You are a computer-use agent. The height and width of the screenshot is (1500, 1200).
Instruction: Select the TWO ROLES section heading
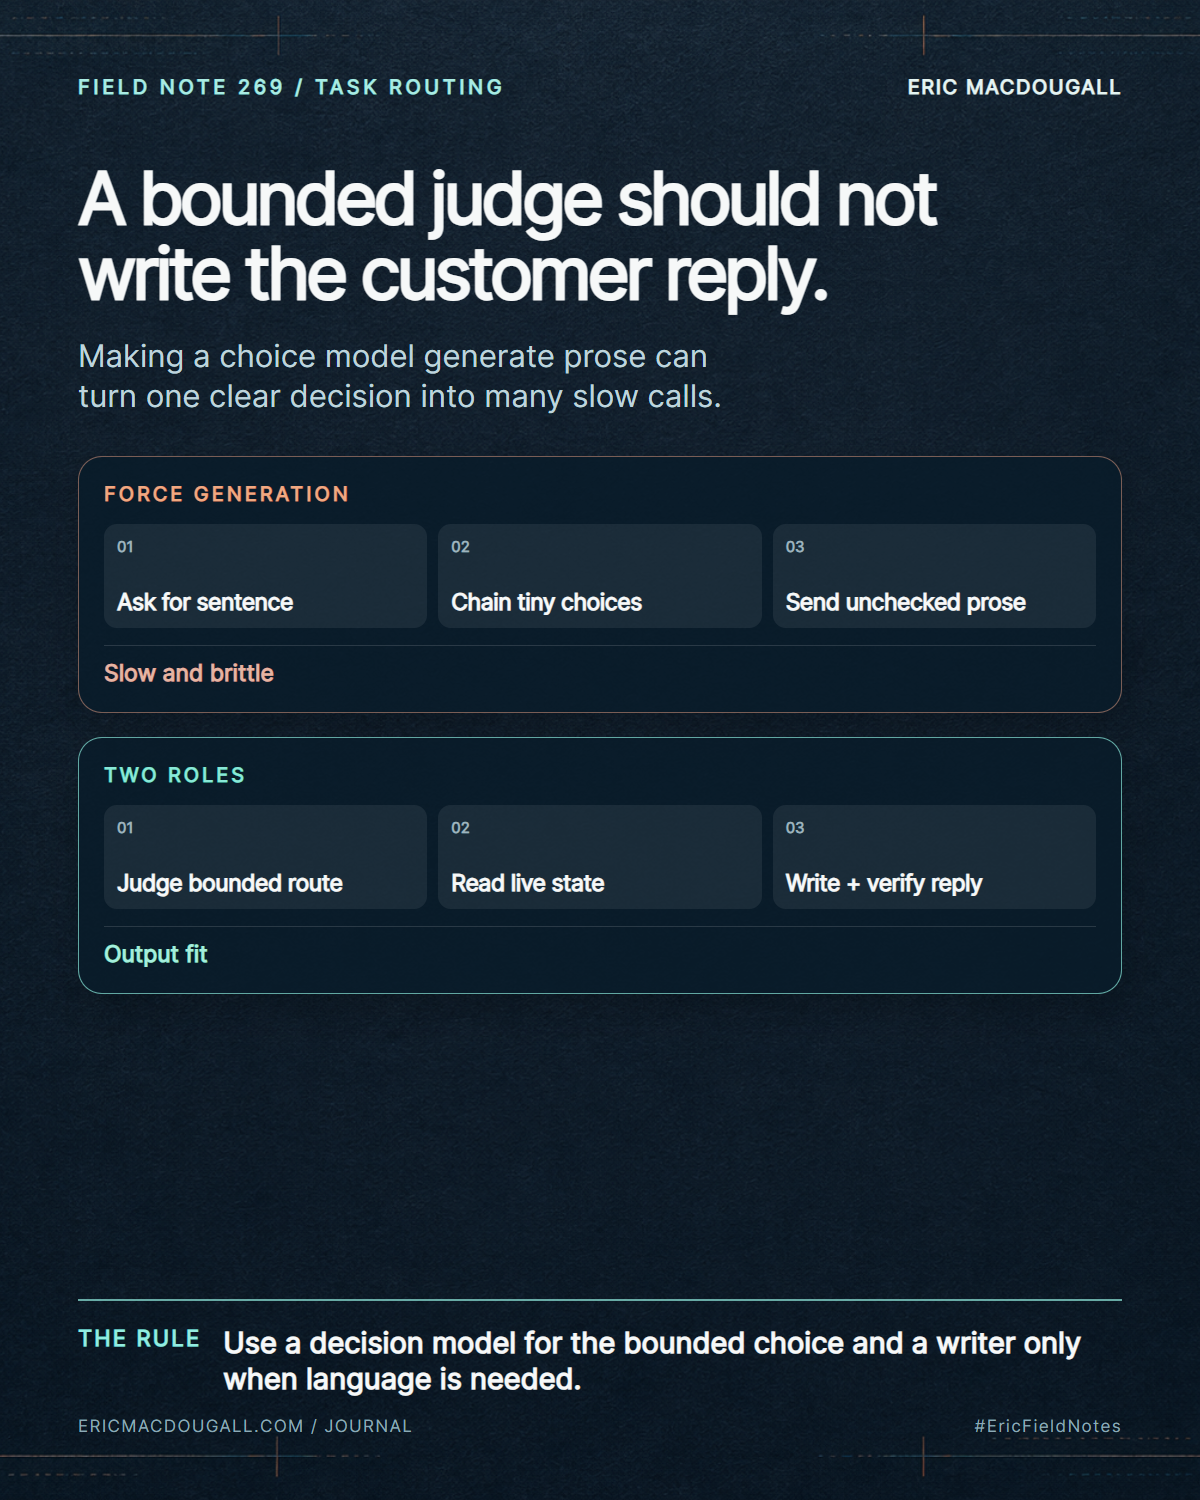(174, 775)
